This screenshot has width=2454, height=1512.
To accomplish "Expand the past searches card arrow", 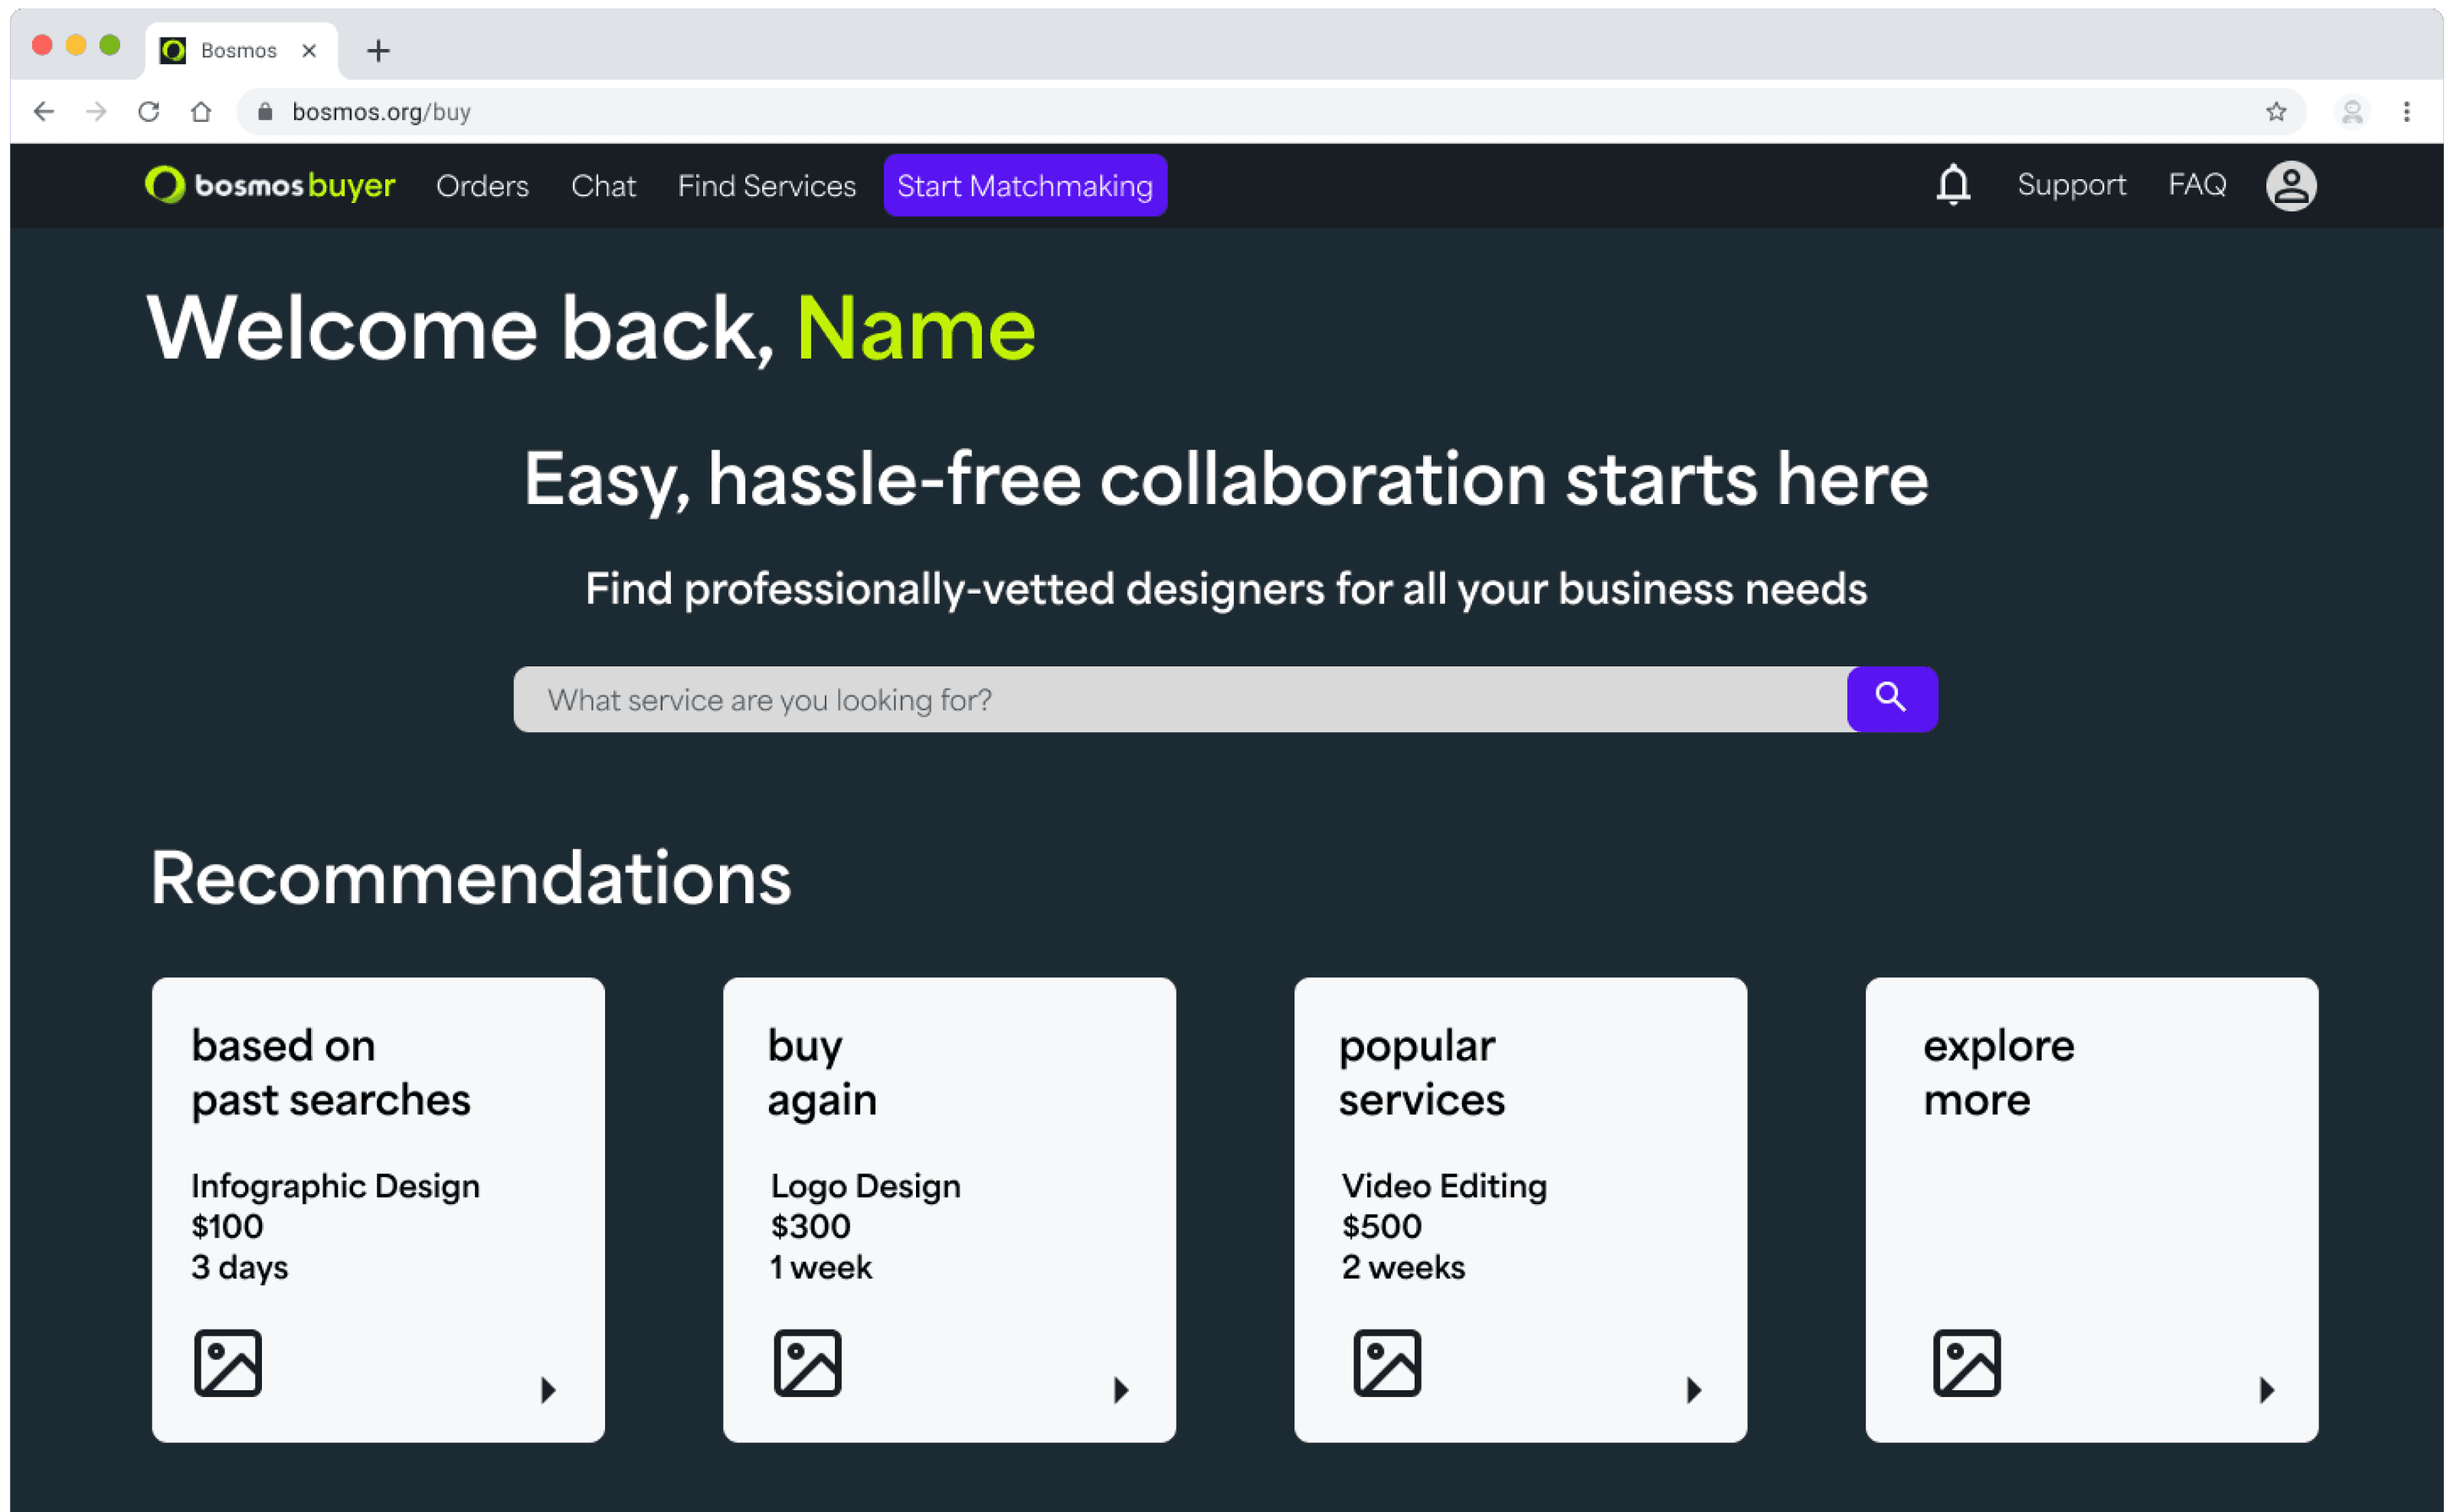I will tap(548, 1390).
